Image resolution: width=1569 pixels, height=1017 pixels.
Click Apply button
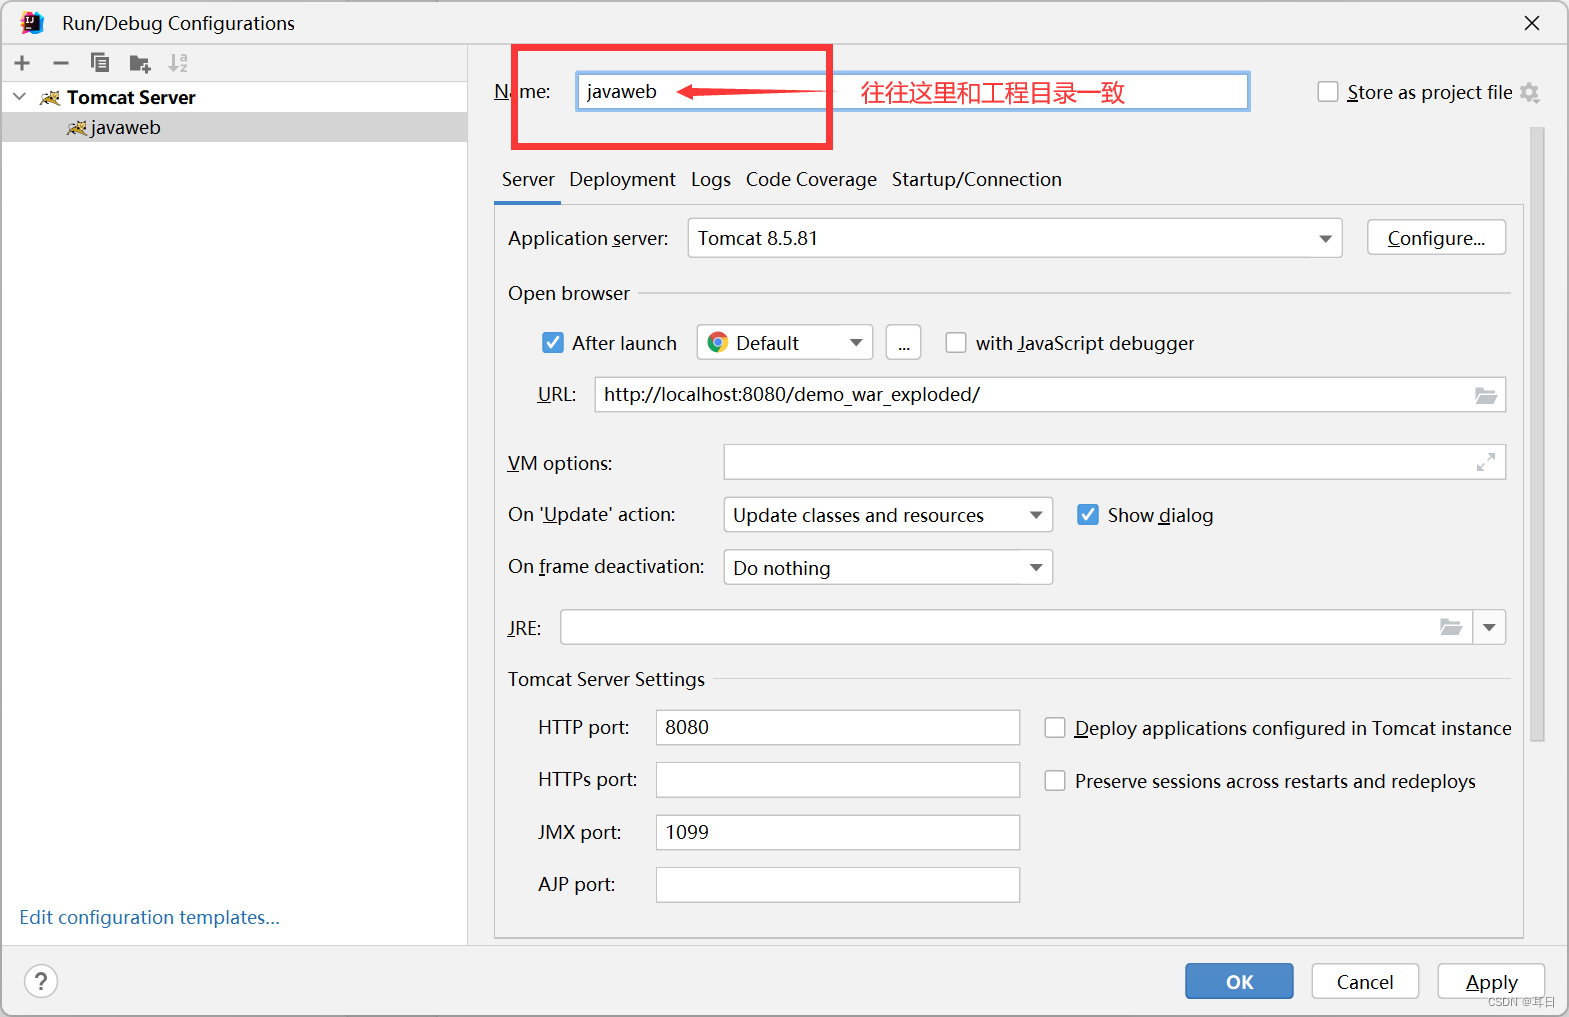(1491, 981)
